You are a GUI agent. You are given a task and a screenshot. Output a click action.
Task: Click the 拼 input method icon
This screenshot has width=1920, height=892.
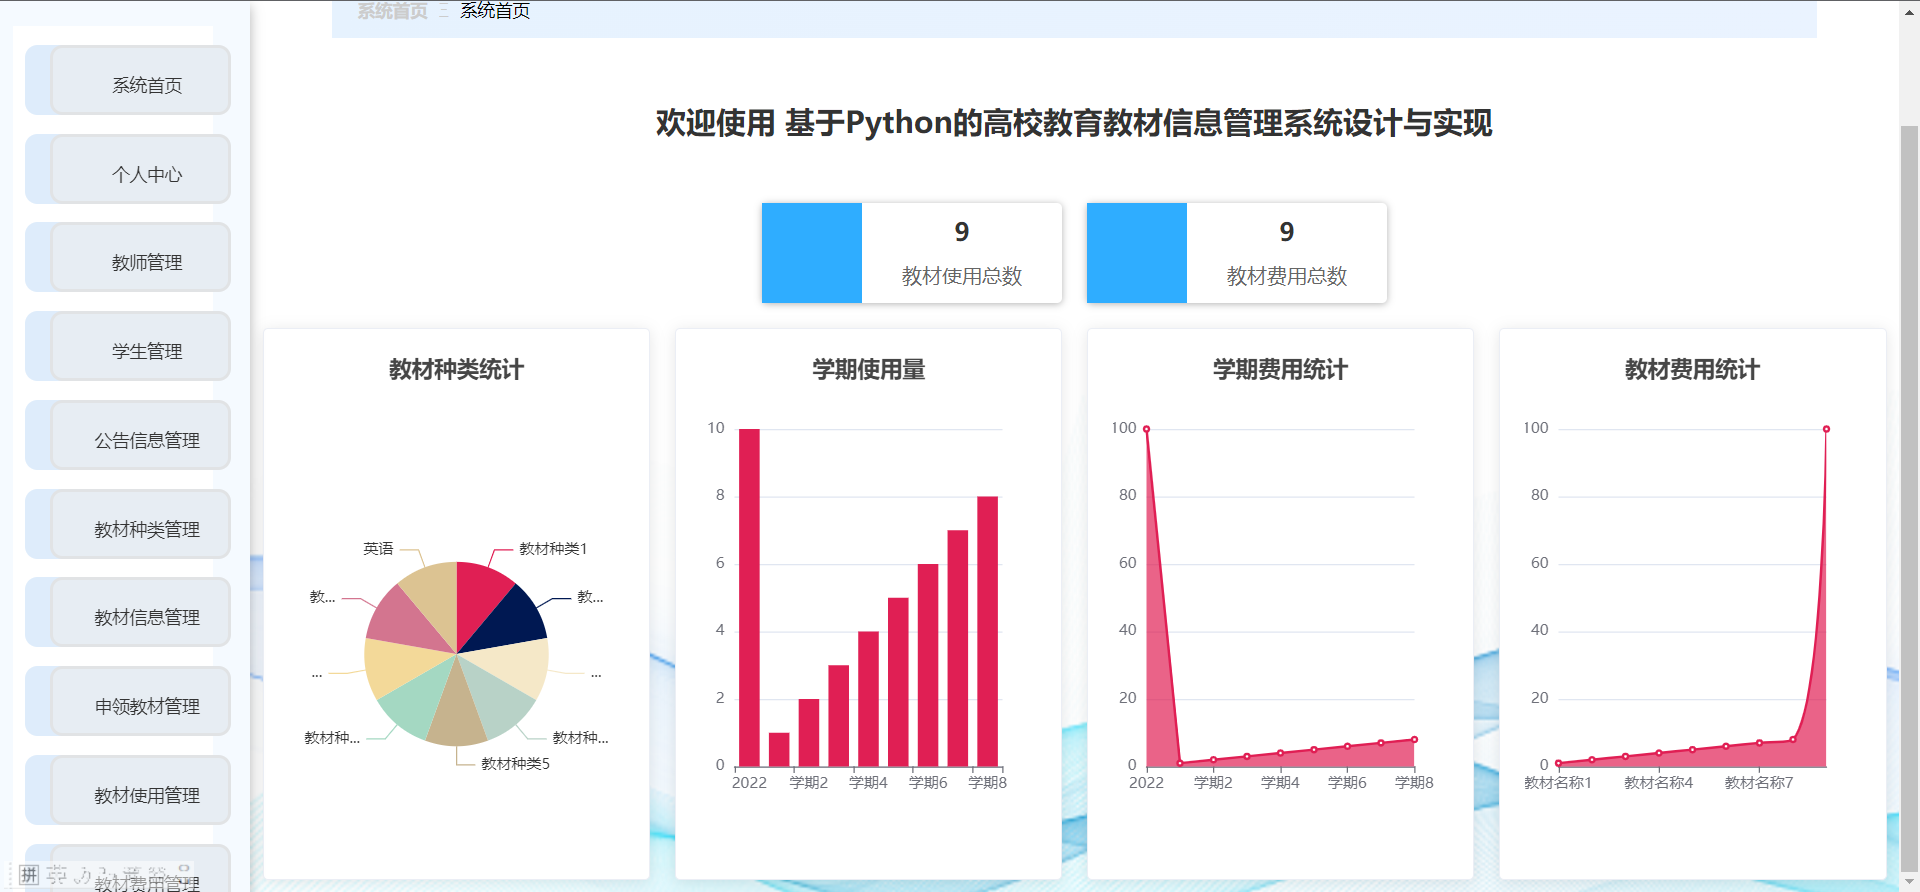point(29,875)
